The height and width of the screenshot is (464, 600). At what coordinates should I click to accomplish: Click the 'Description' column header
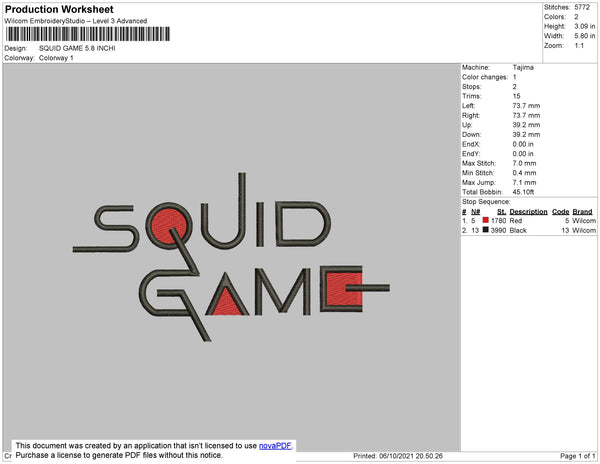(528, 212)
